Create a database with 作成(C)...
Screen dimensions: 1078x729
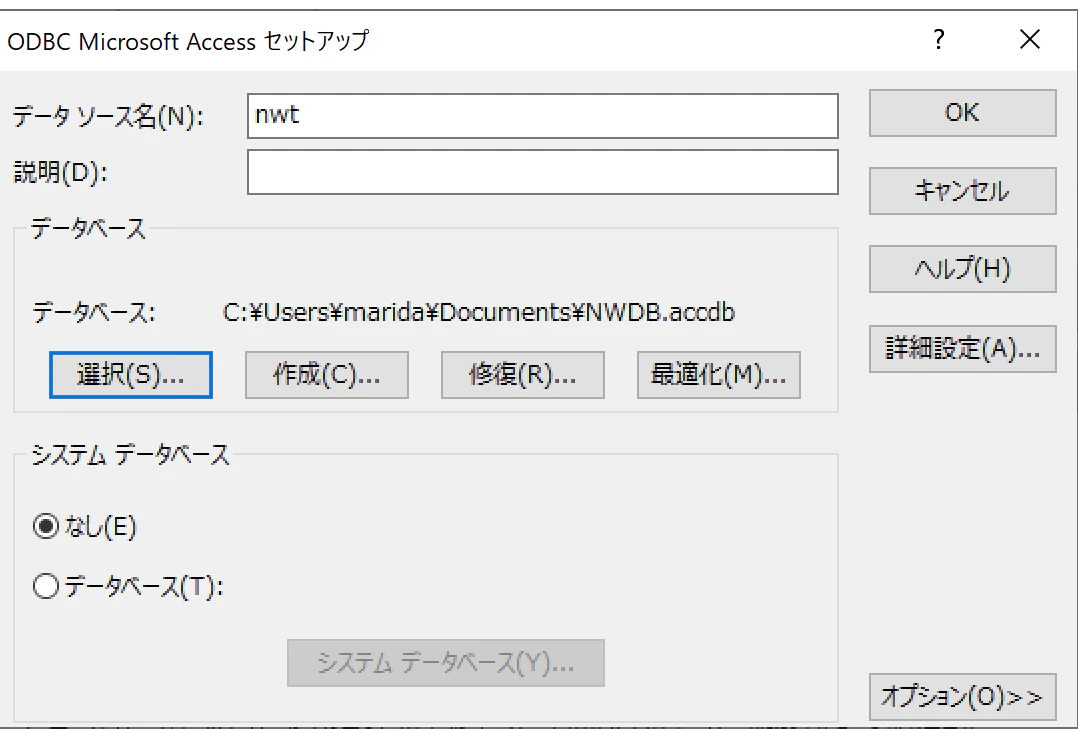tap(327, 375)
